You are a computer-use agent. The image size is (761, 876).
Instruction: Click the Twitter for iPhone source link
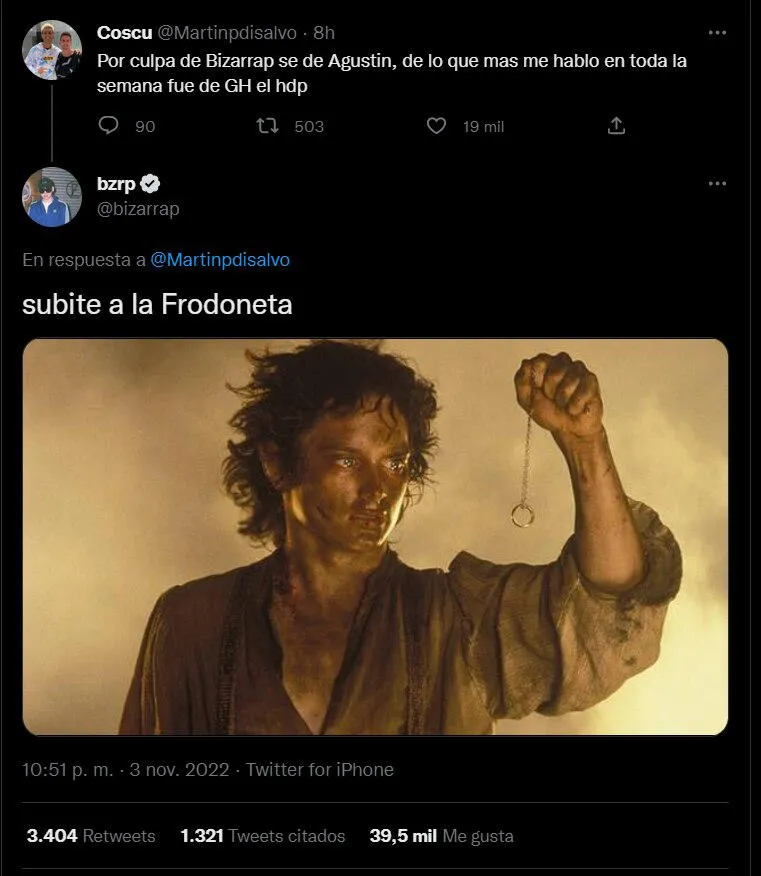(x=320, y=770)
